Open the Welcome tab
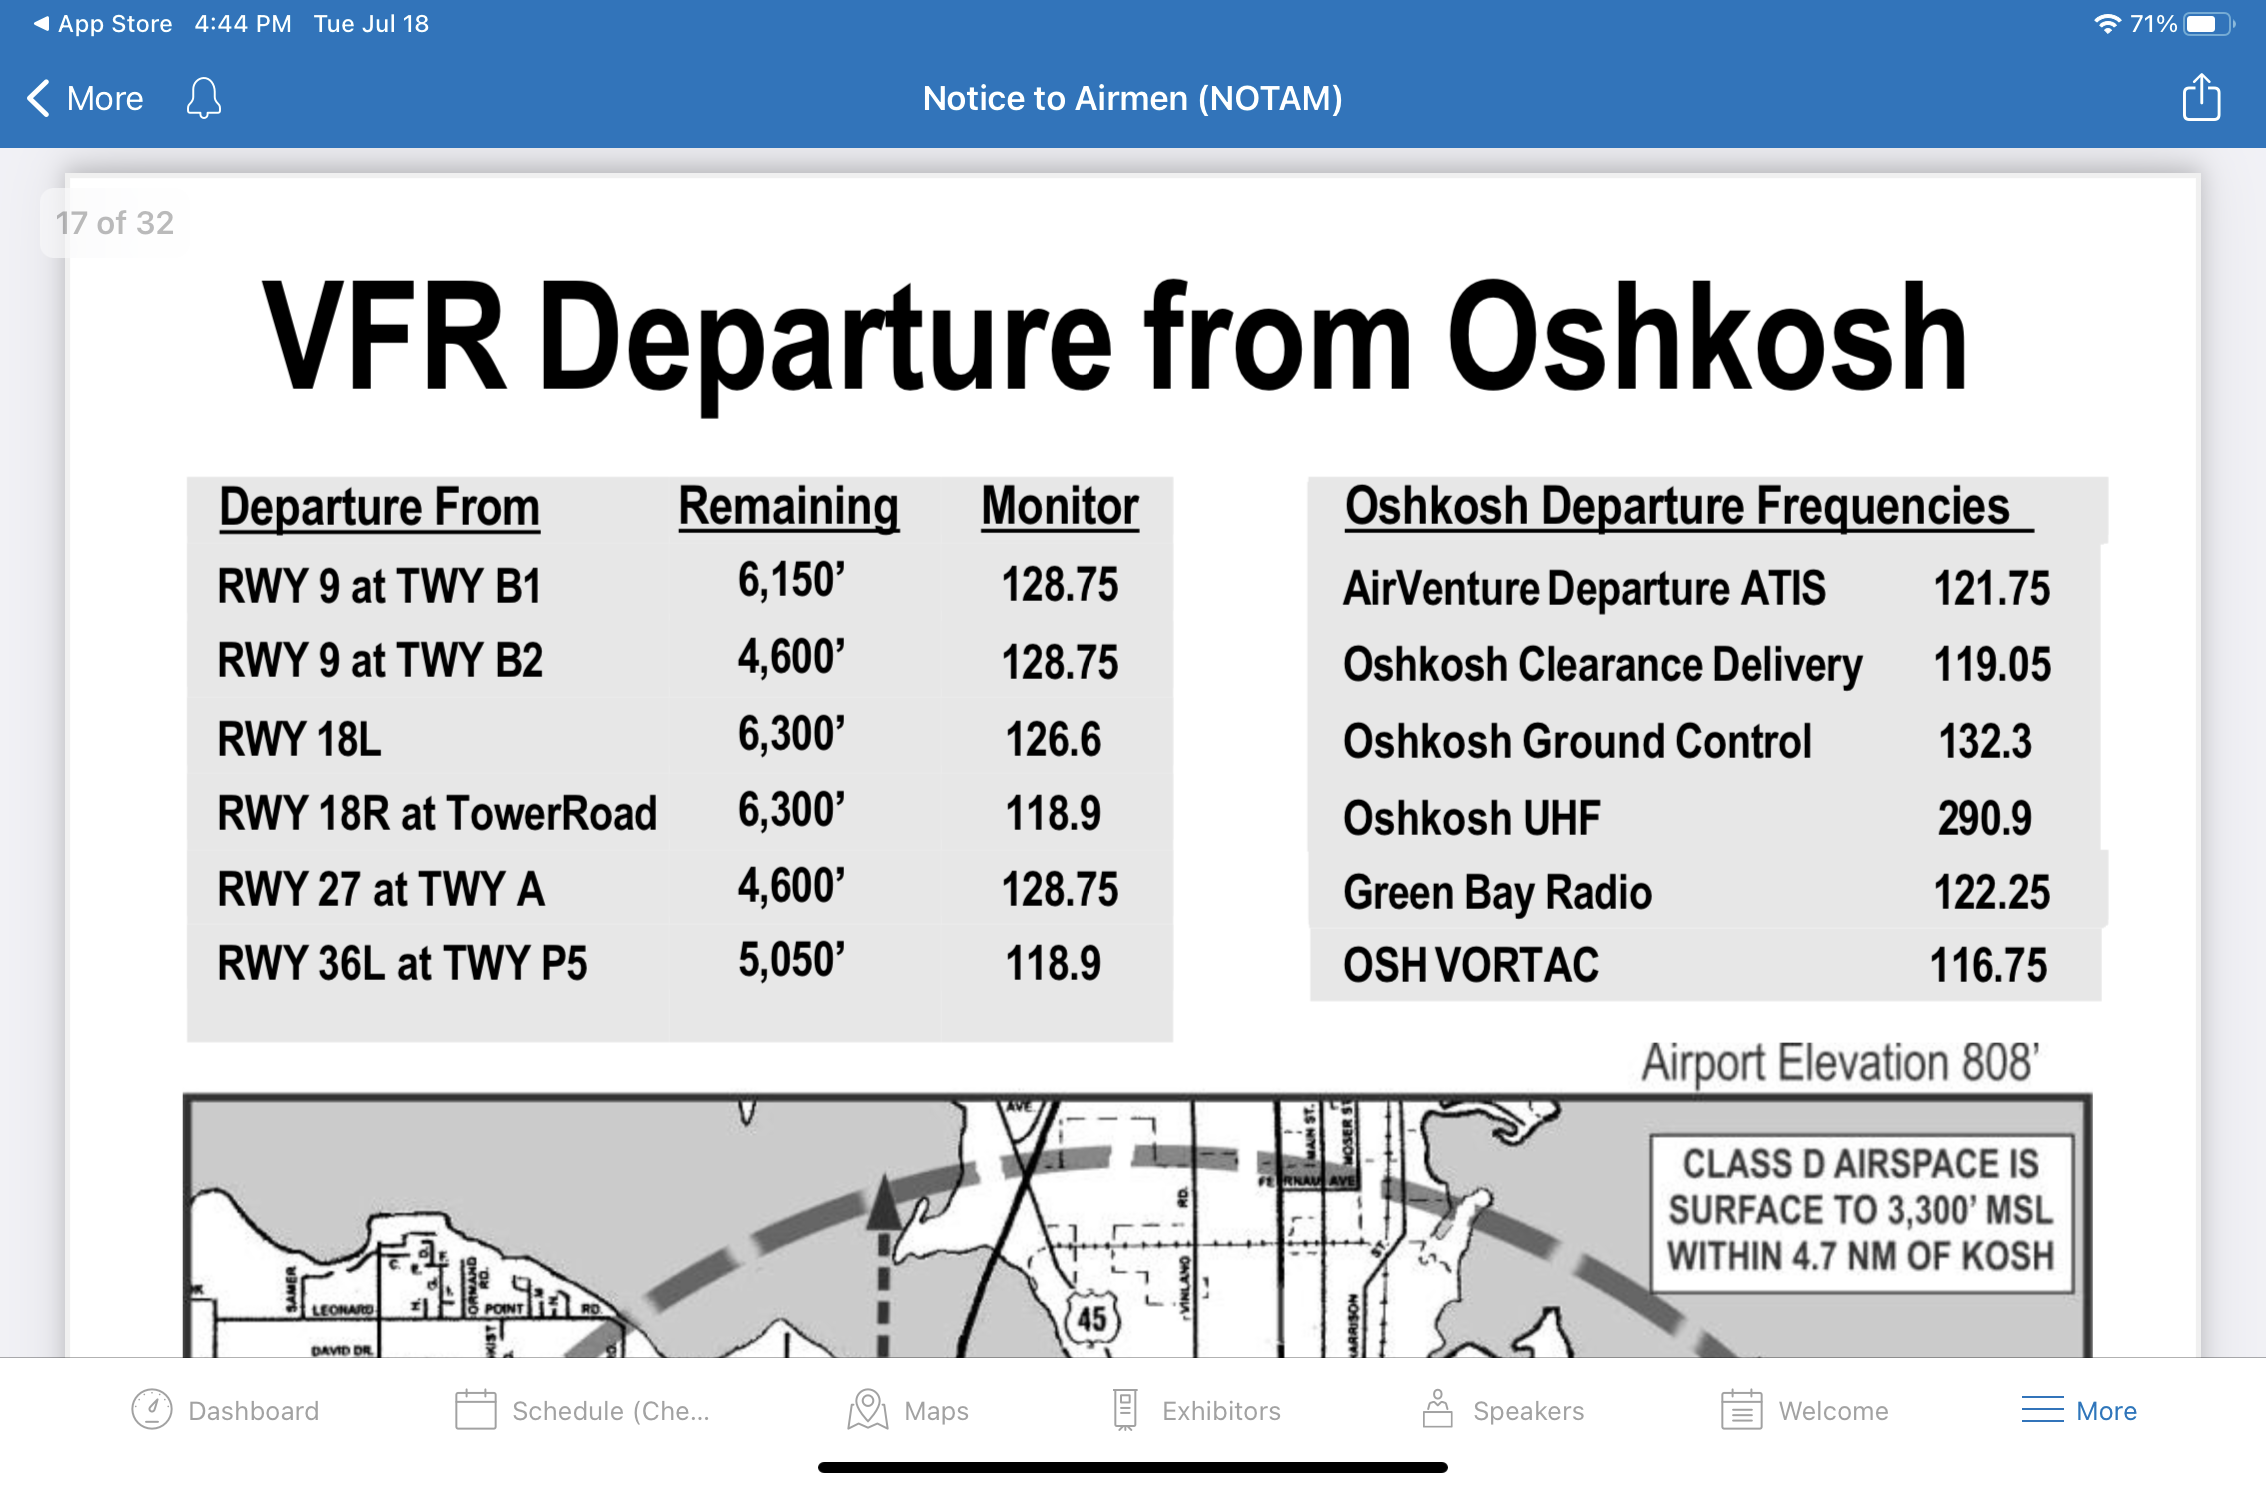2266x1488 pixels. (x=1805, y=1410)
